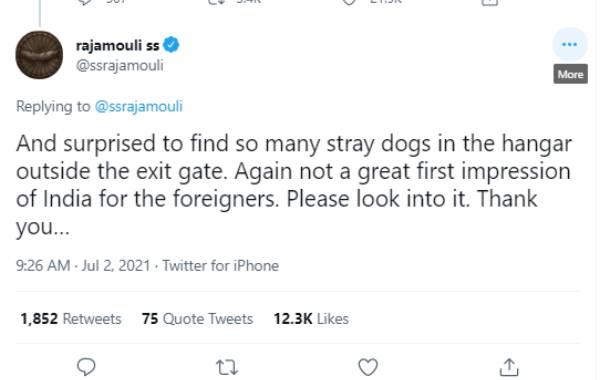Click the display name rajamouli ss
Screen dimensions: 600x380
coord(117,46)
